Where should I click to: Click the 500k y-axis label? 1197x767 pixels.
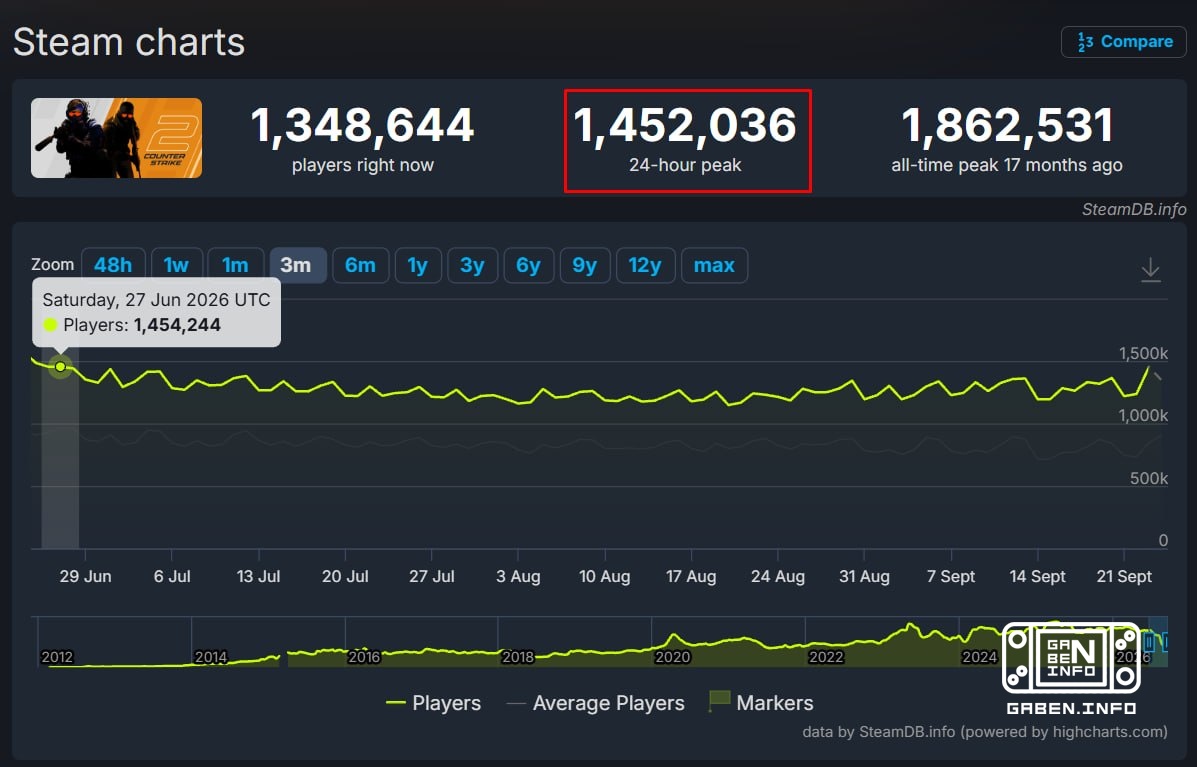[1149, 479]
